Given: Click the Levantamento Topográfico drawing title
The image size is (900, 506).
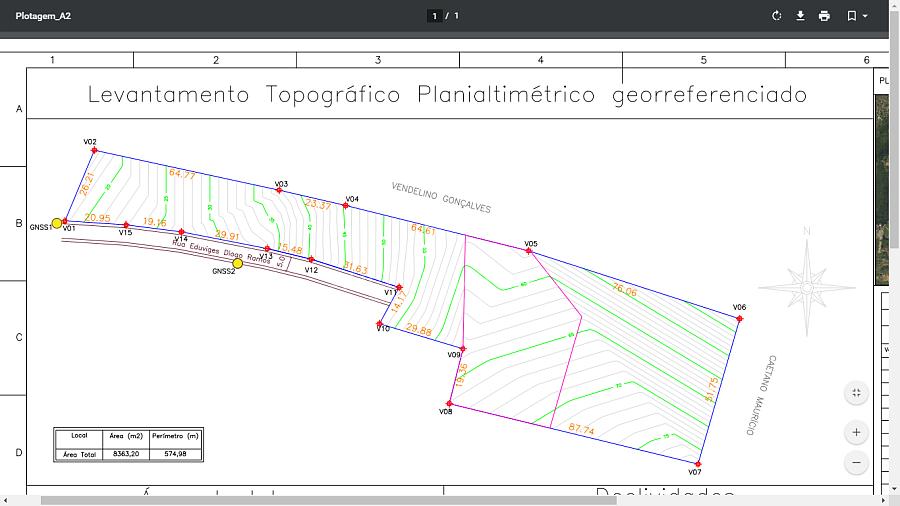Looking at the screenshot, I should pos(447,95).
